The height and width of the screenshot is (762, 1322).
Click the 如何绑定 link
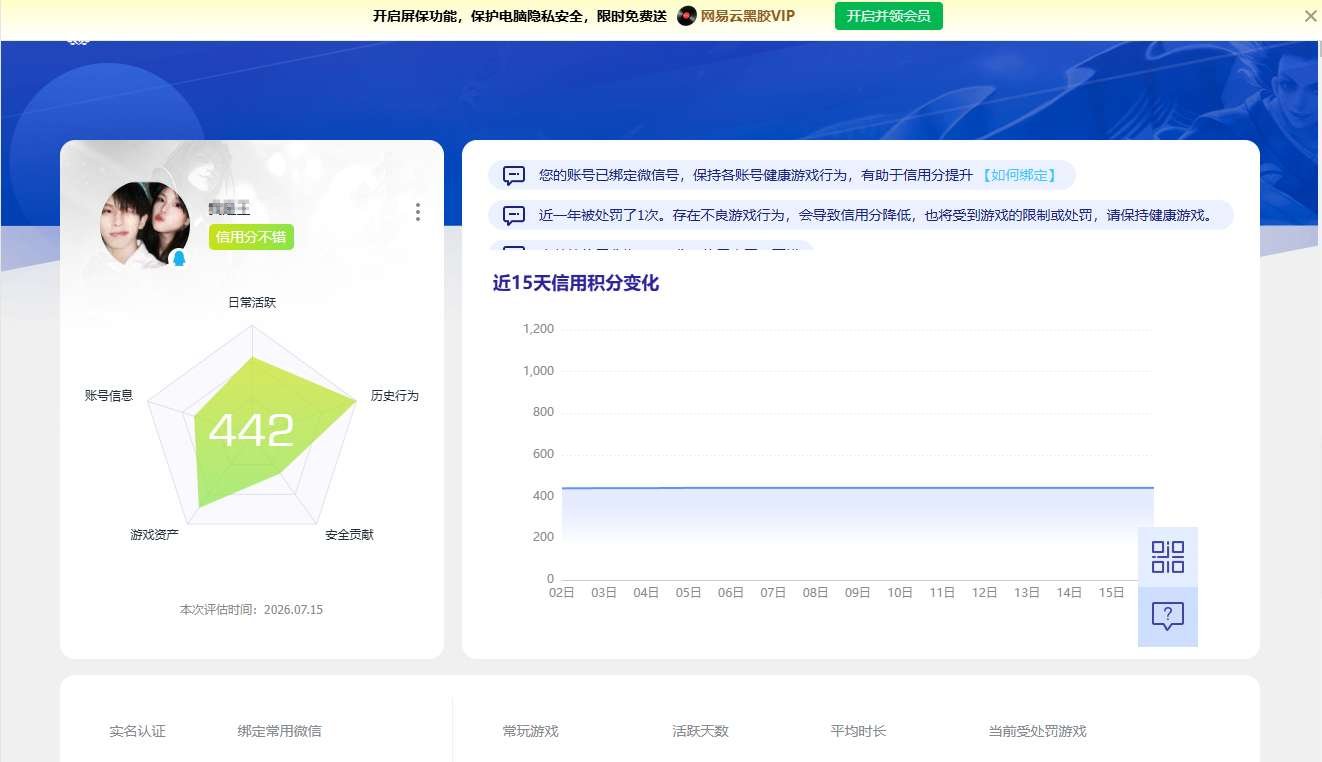[1018, 175]
